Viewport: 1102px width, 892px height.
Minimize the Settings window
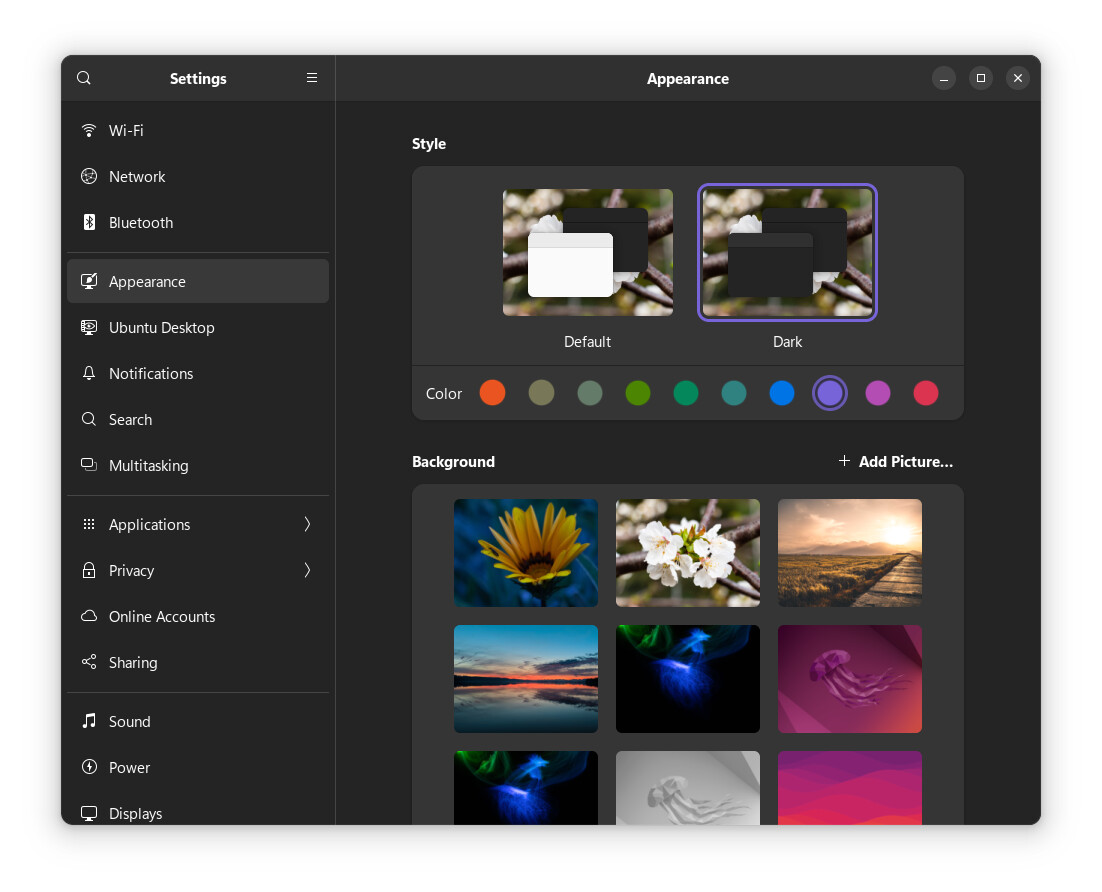coord(944,78)
